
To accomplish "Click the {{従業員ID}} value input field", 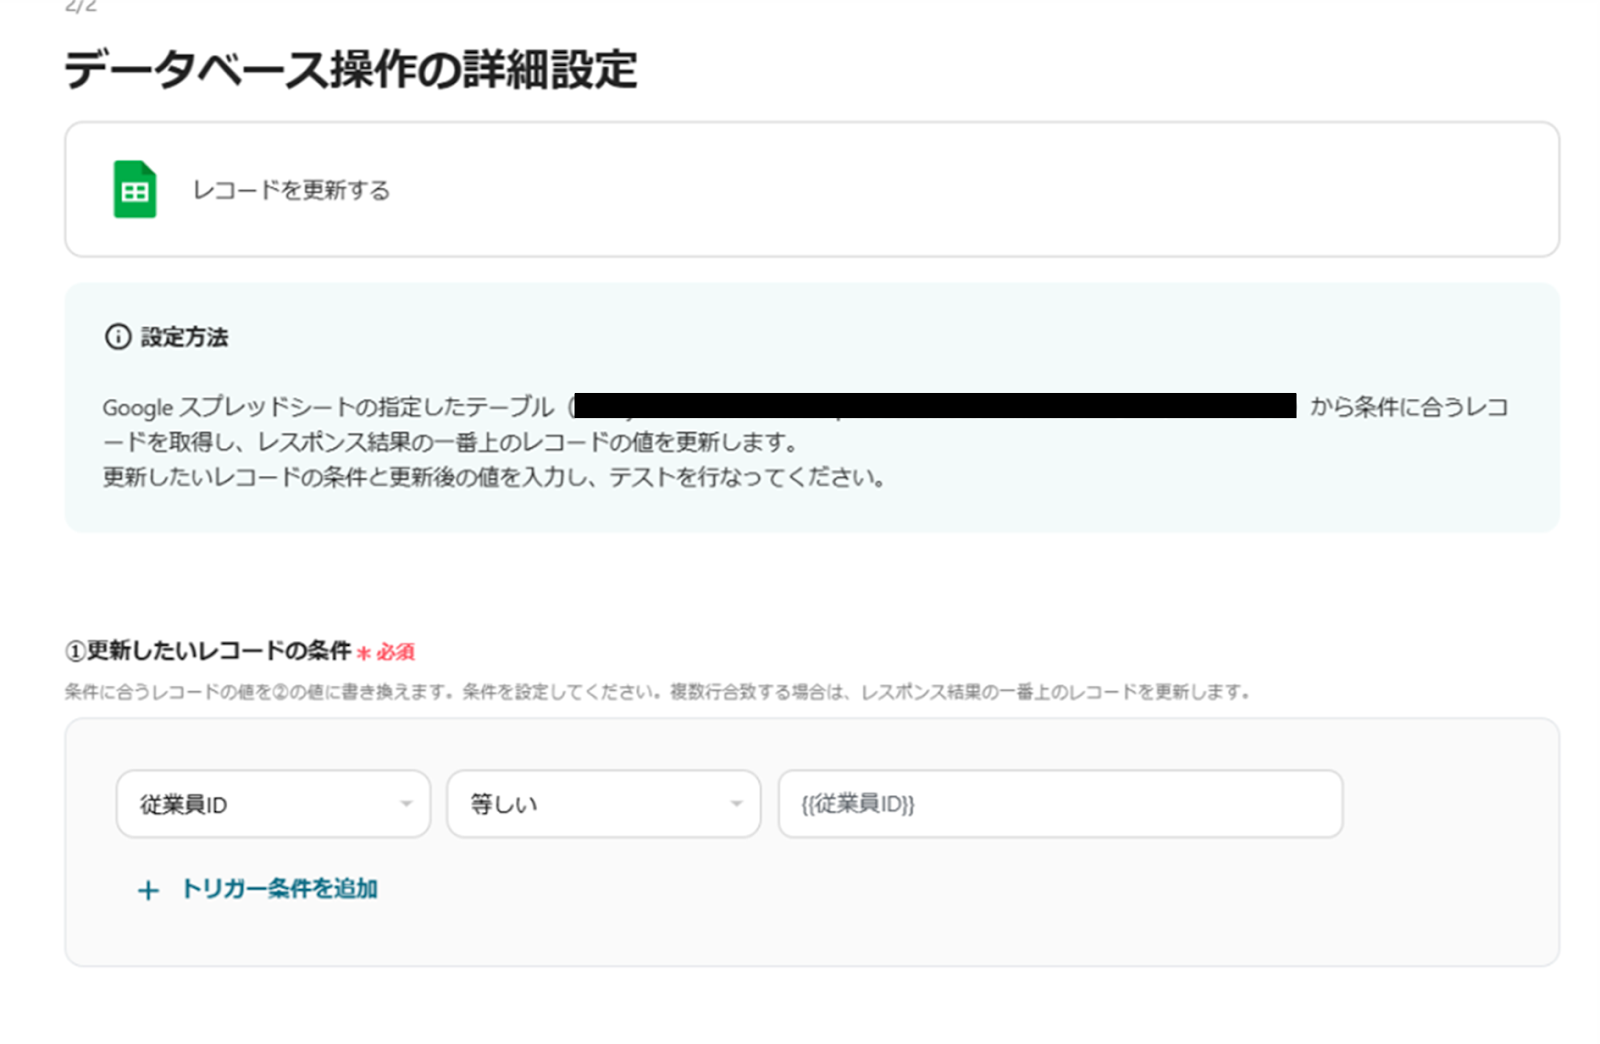I will click(1060, 804).
